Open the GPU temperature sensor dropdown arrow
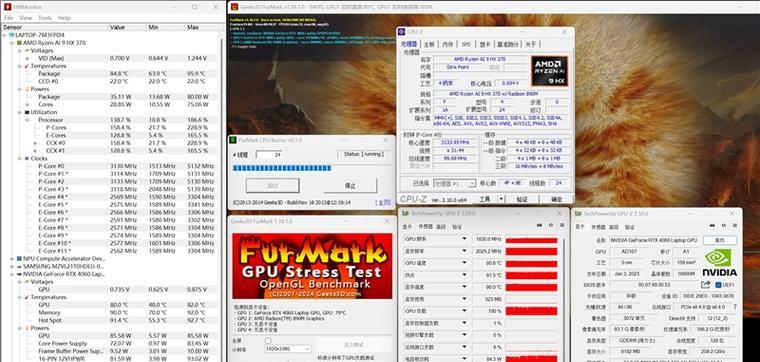The height and width of the screenshot is (362, 760). click(x=464, y=263)
